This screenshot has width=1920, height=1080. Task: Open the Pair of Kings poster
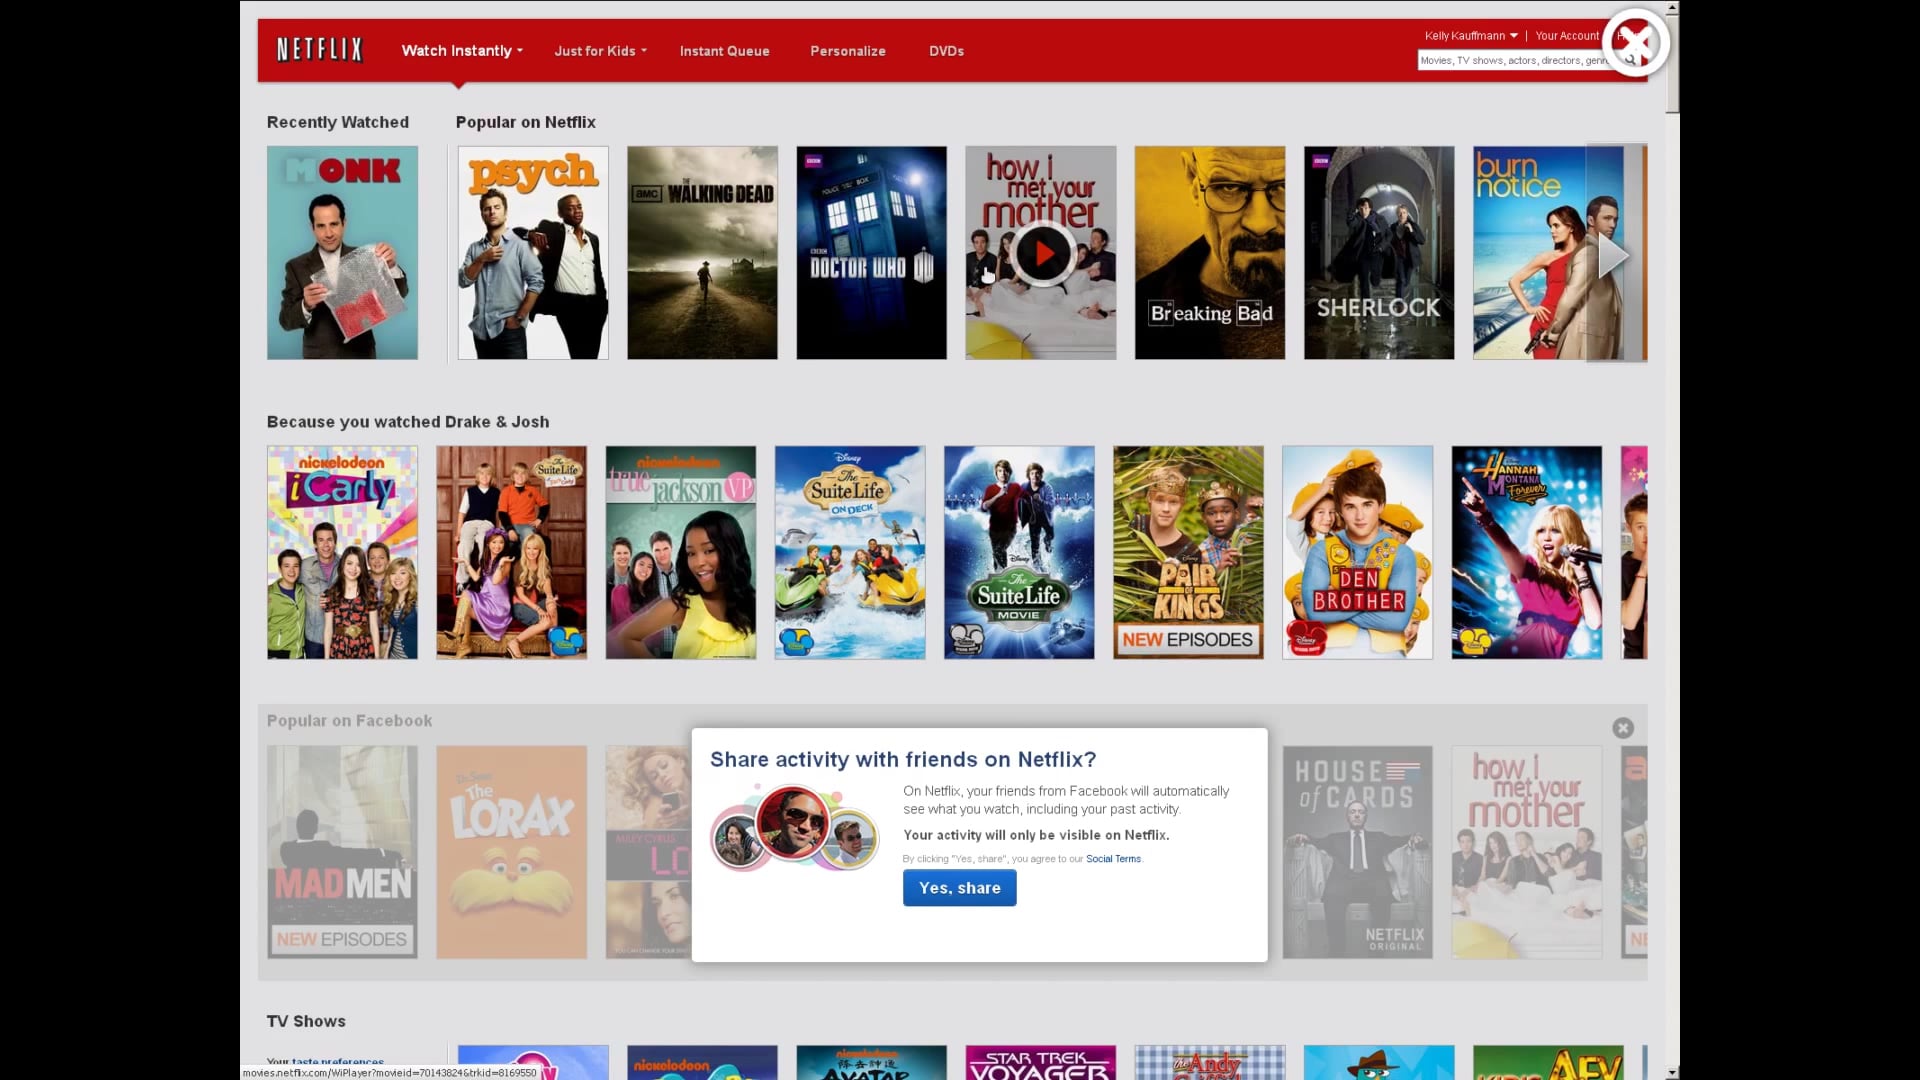tap(1188, 553)
